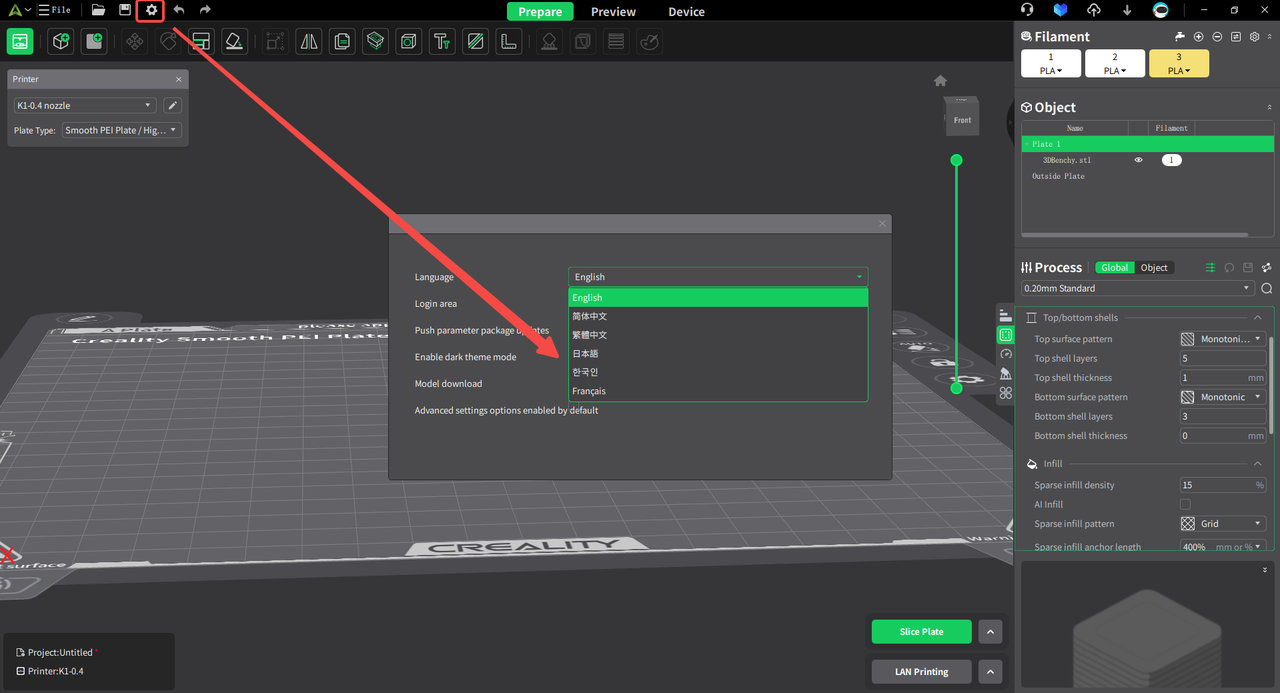Collapse the Top/bottom shells section
This screenshot has width=1280, height=693.
pos(1257,317)
